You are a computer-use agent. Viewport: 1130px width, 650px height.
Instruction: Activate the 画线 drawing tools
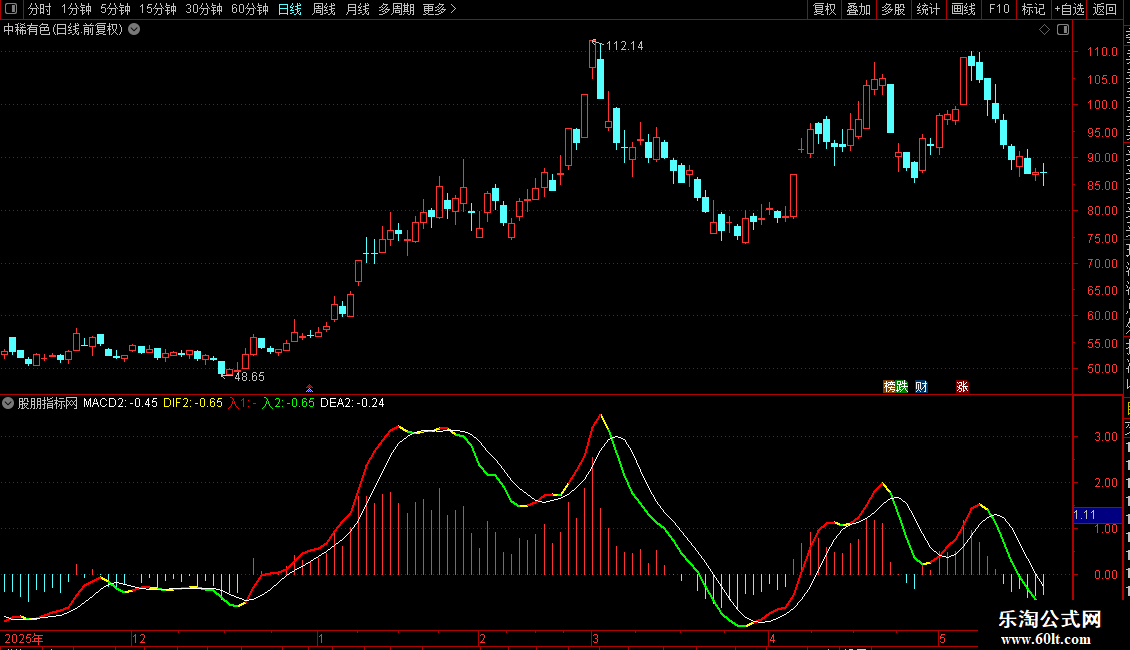point(964,9)
